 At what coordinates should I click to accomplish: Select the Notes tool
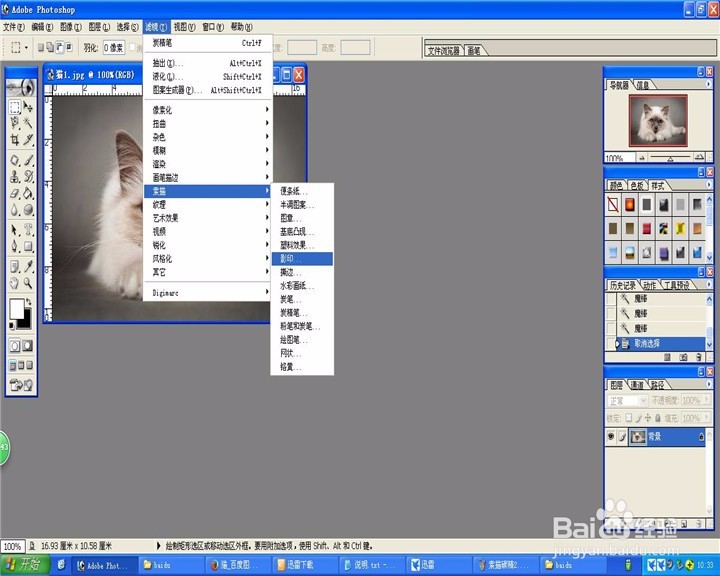coord(15,266)
